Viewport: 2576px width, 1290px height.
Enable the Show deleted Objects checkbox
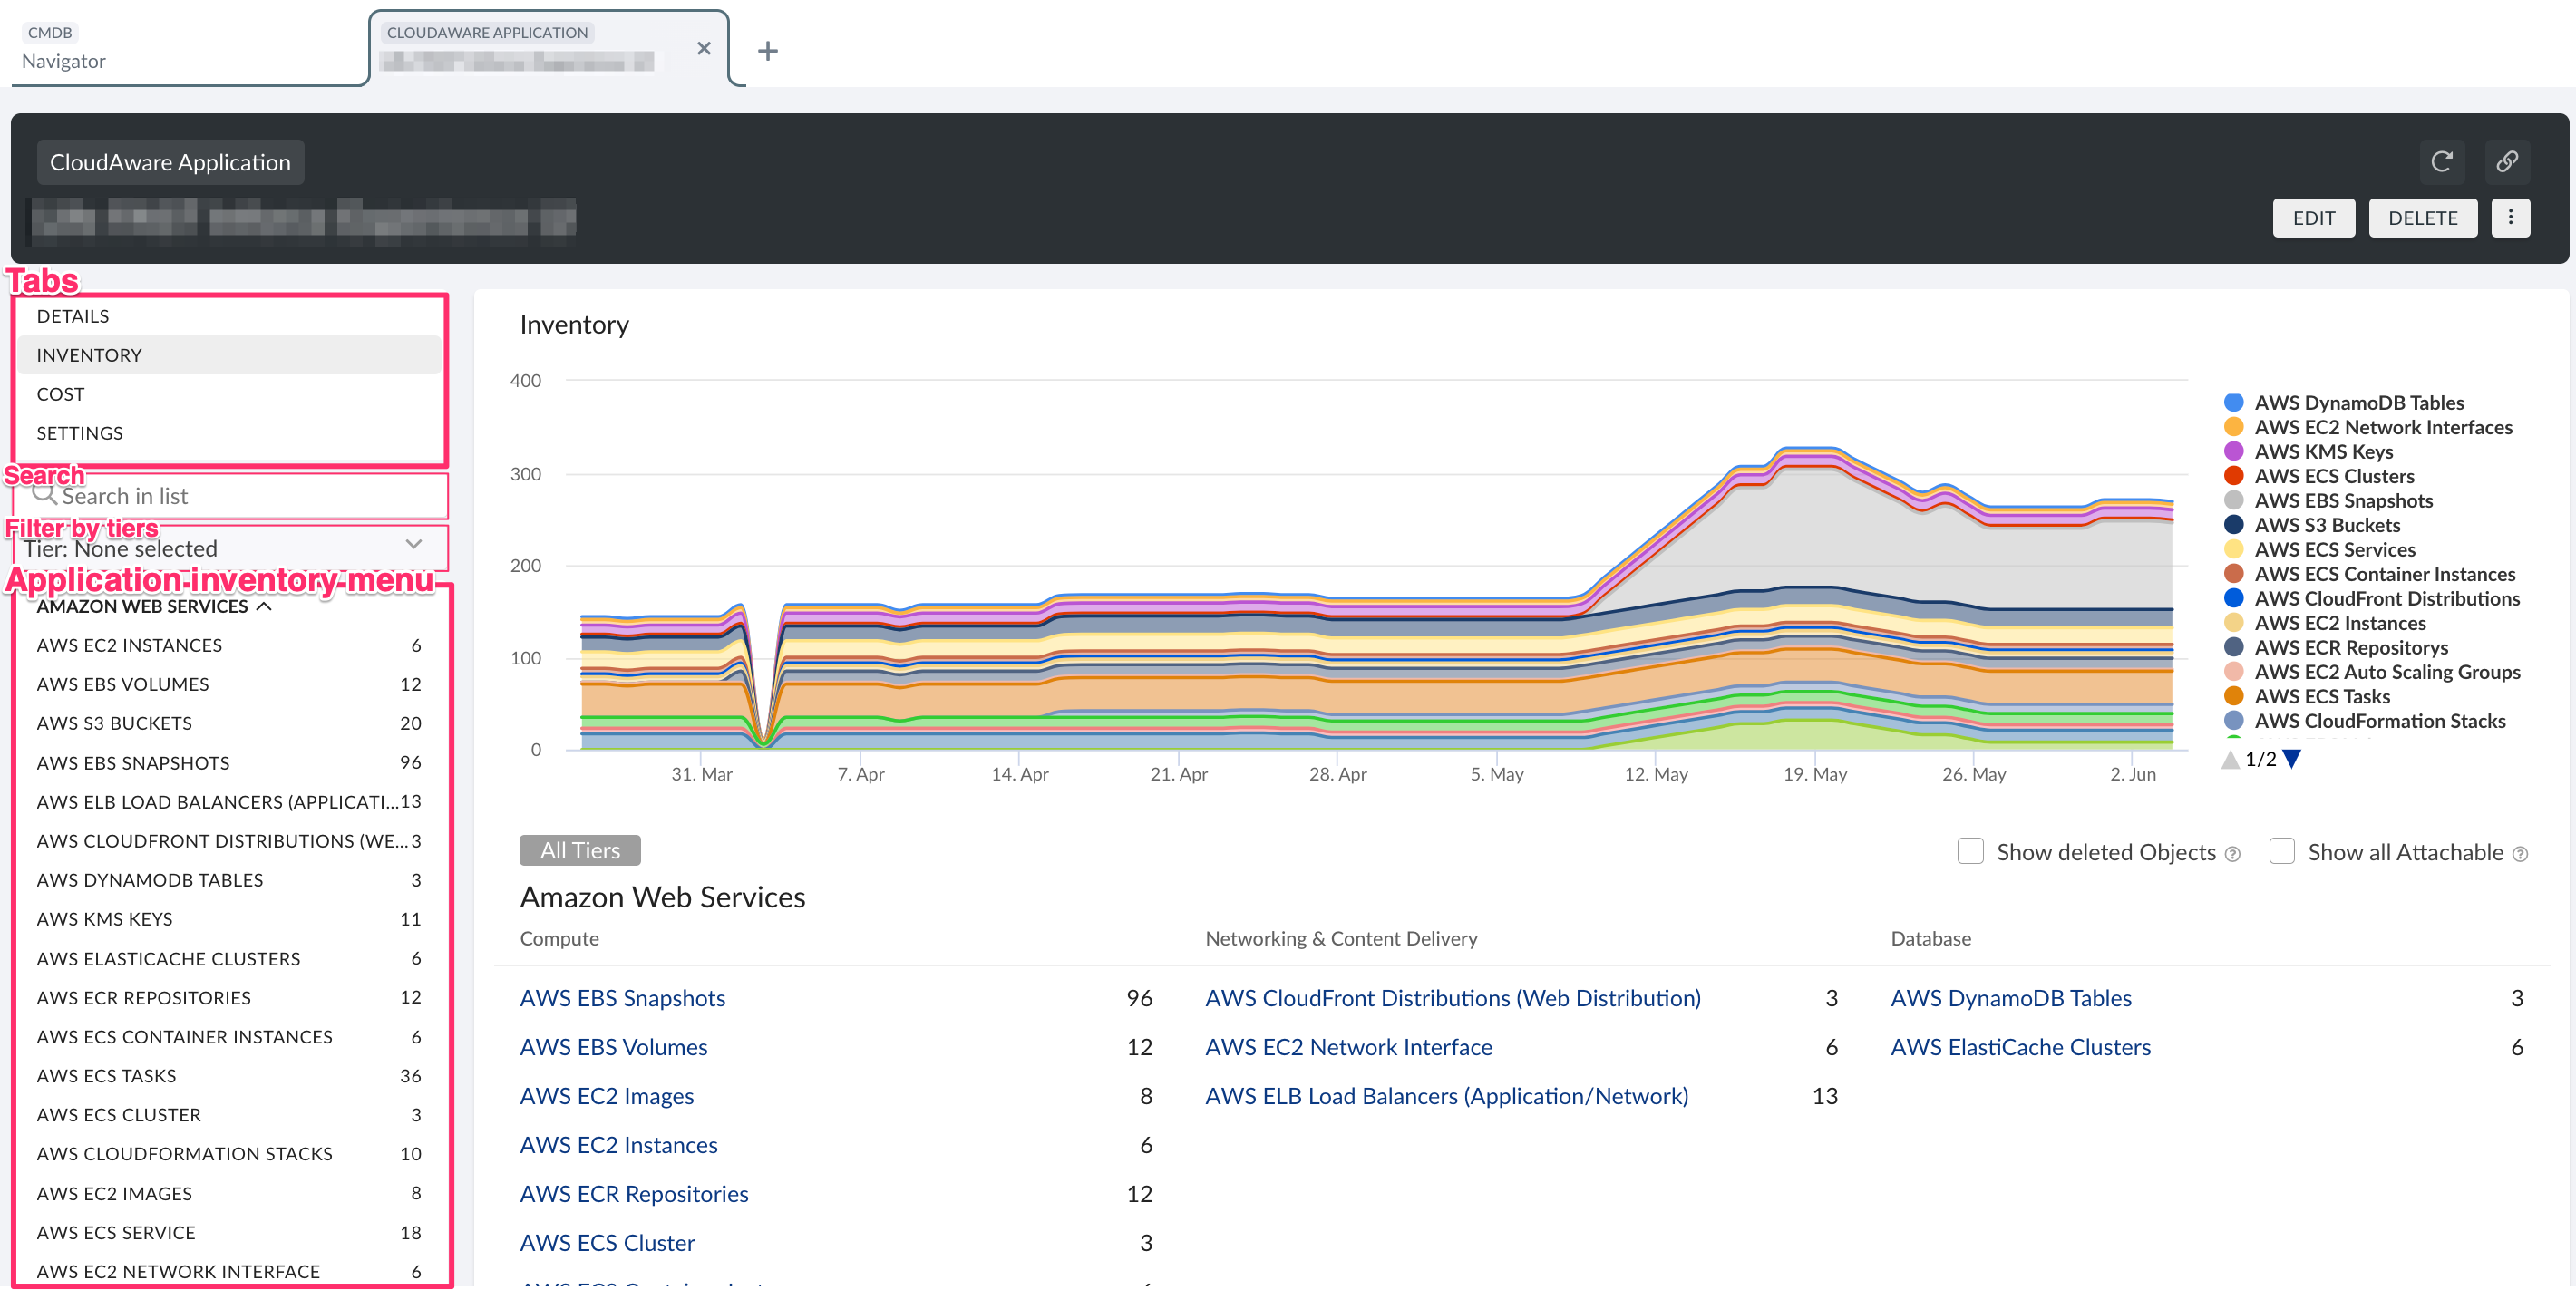pos(1970,851)
